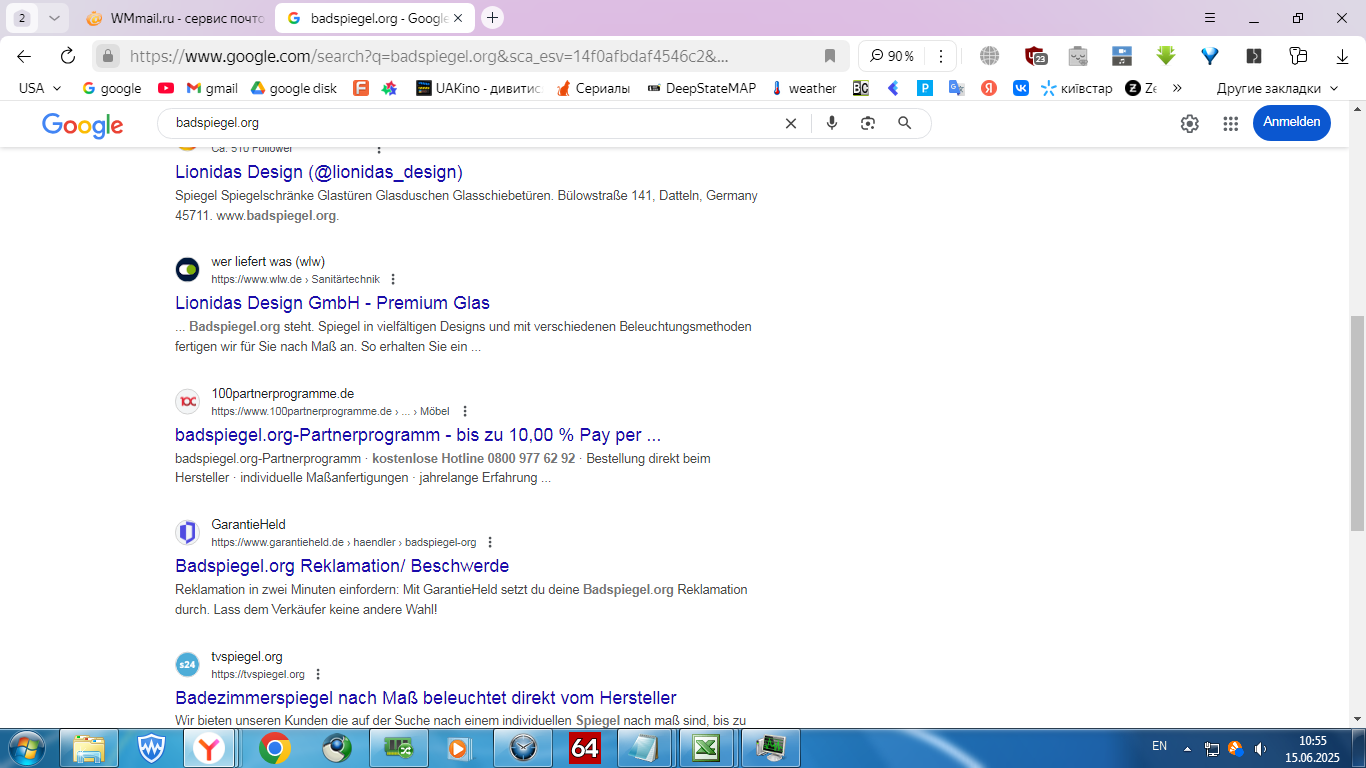The width and height of the screenshot is (1366, 768).
Task: Open the volume speaker tray icon
Action: 1260,748
